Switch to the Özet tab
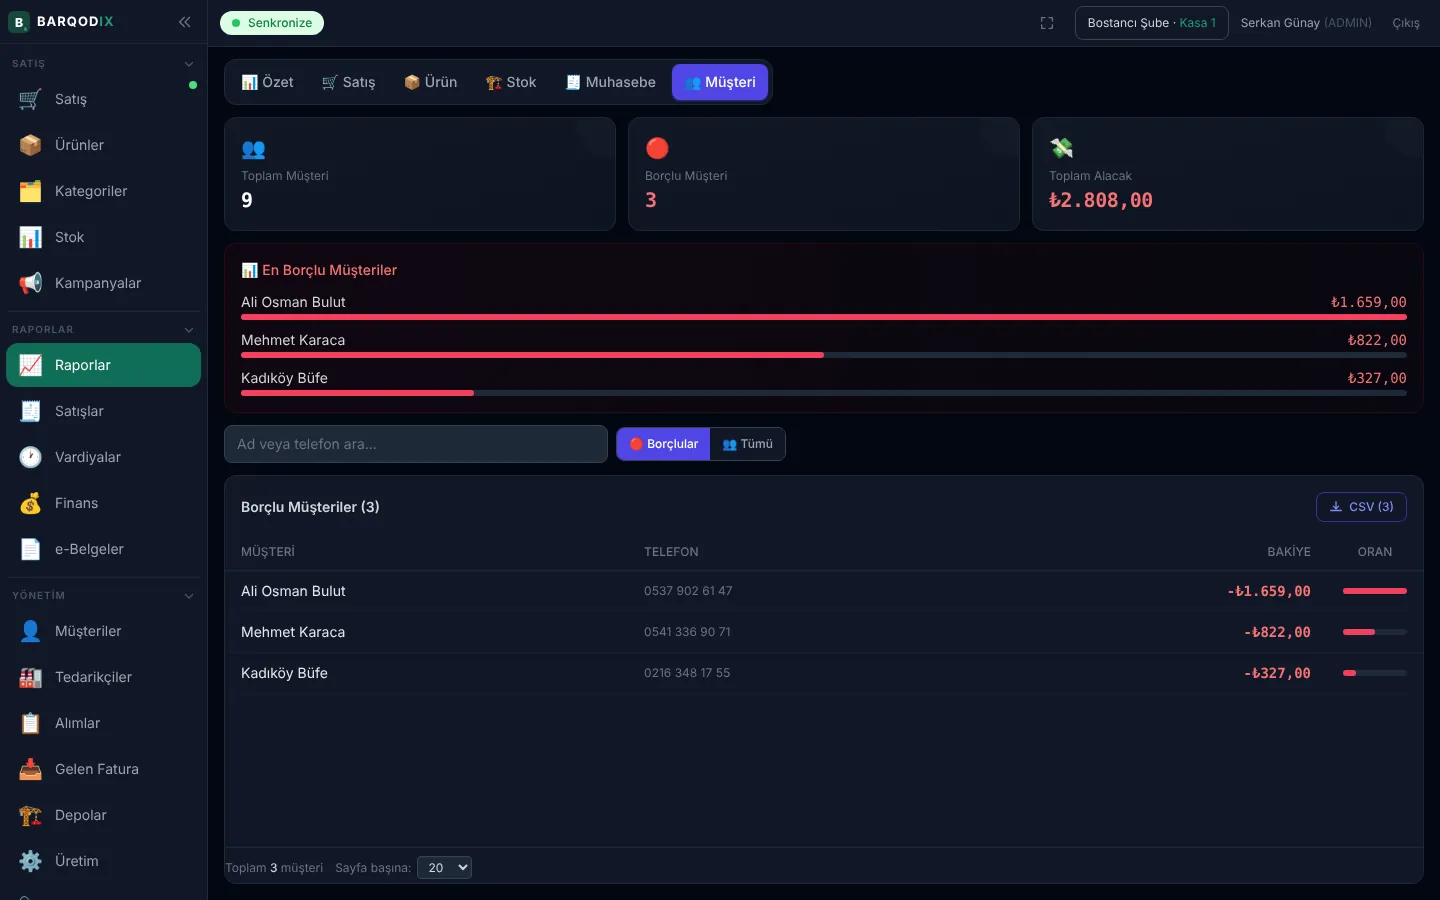Image resolution: width=1440 pixels, height=900 pixels. point(267,82)
